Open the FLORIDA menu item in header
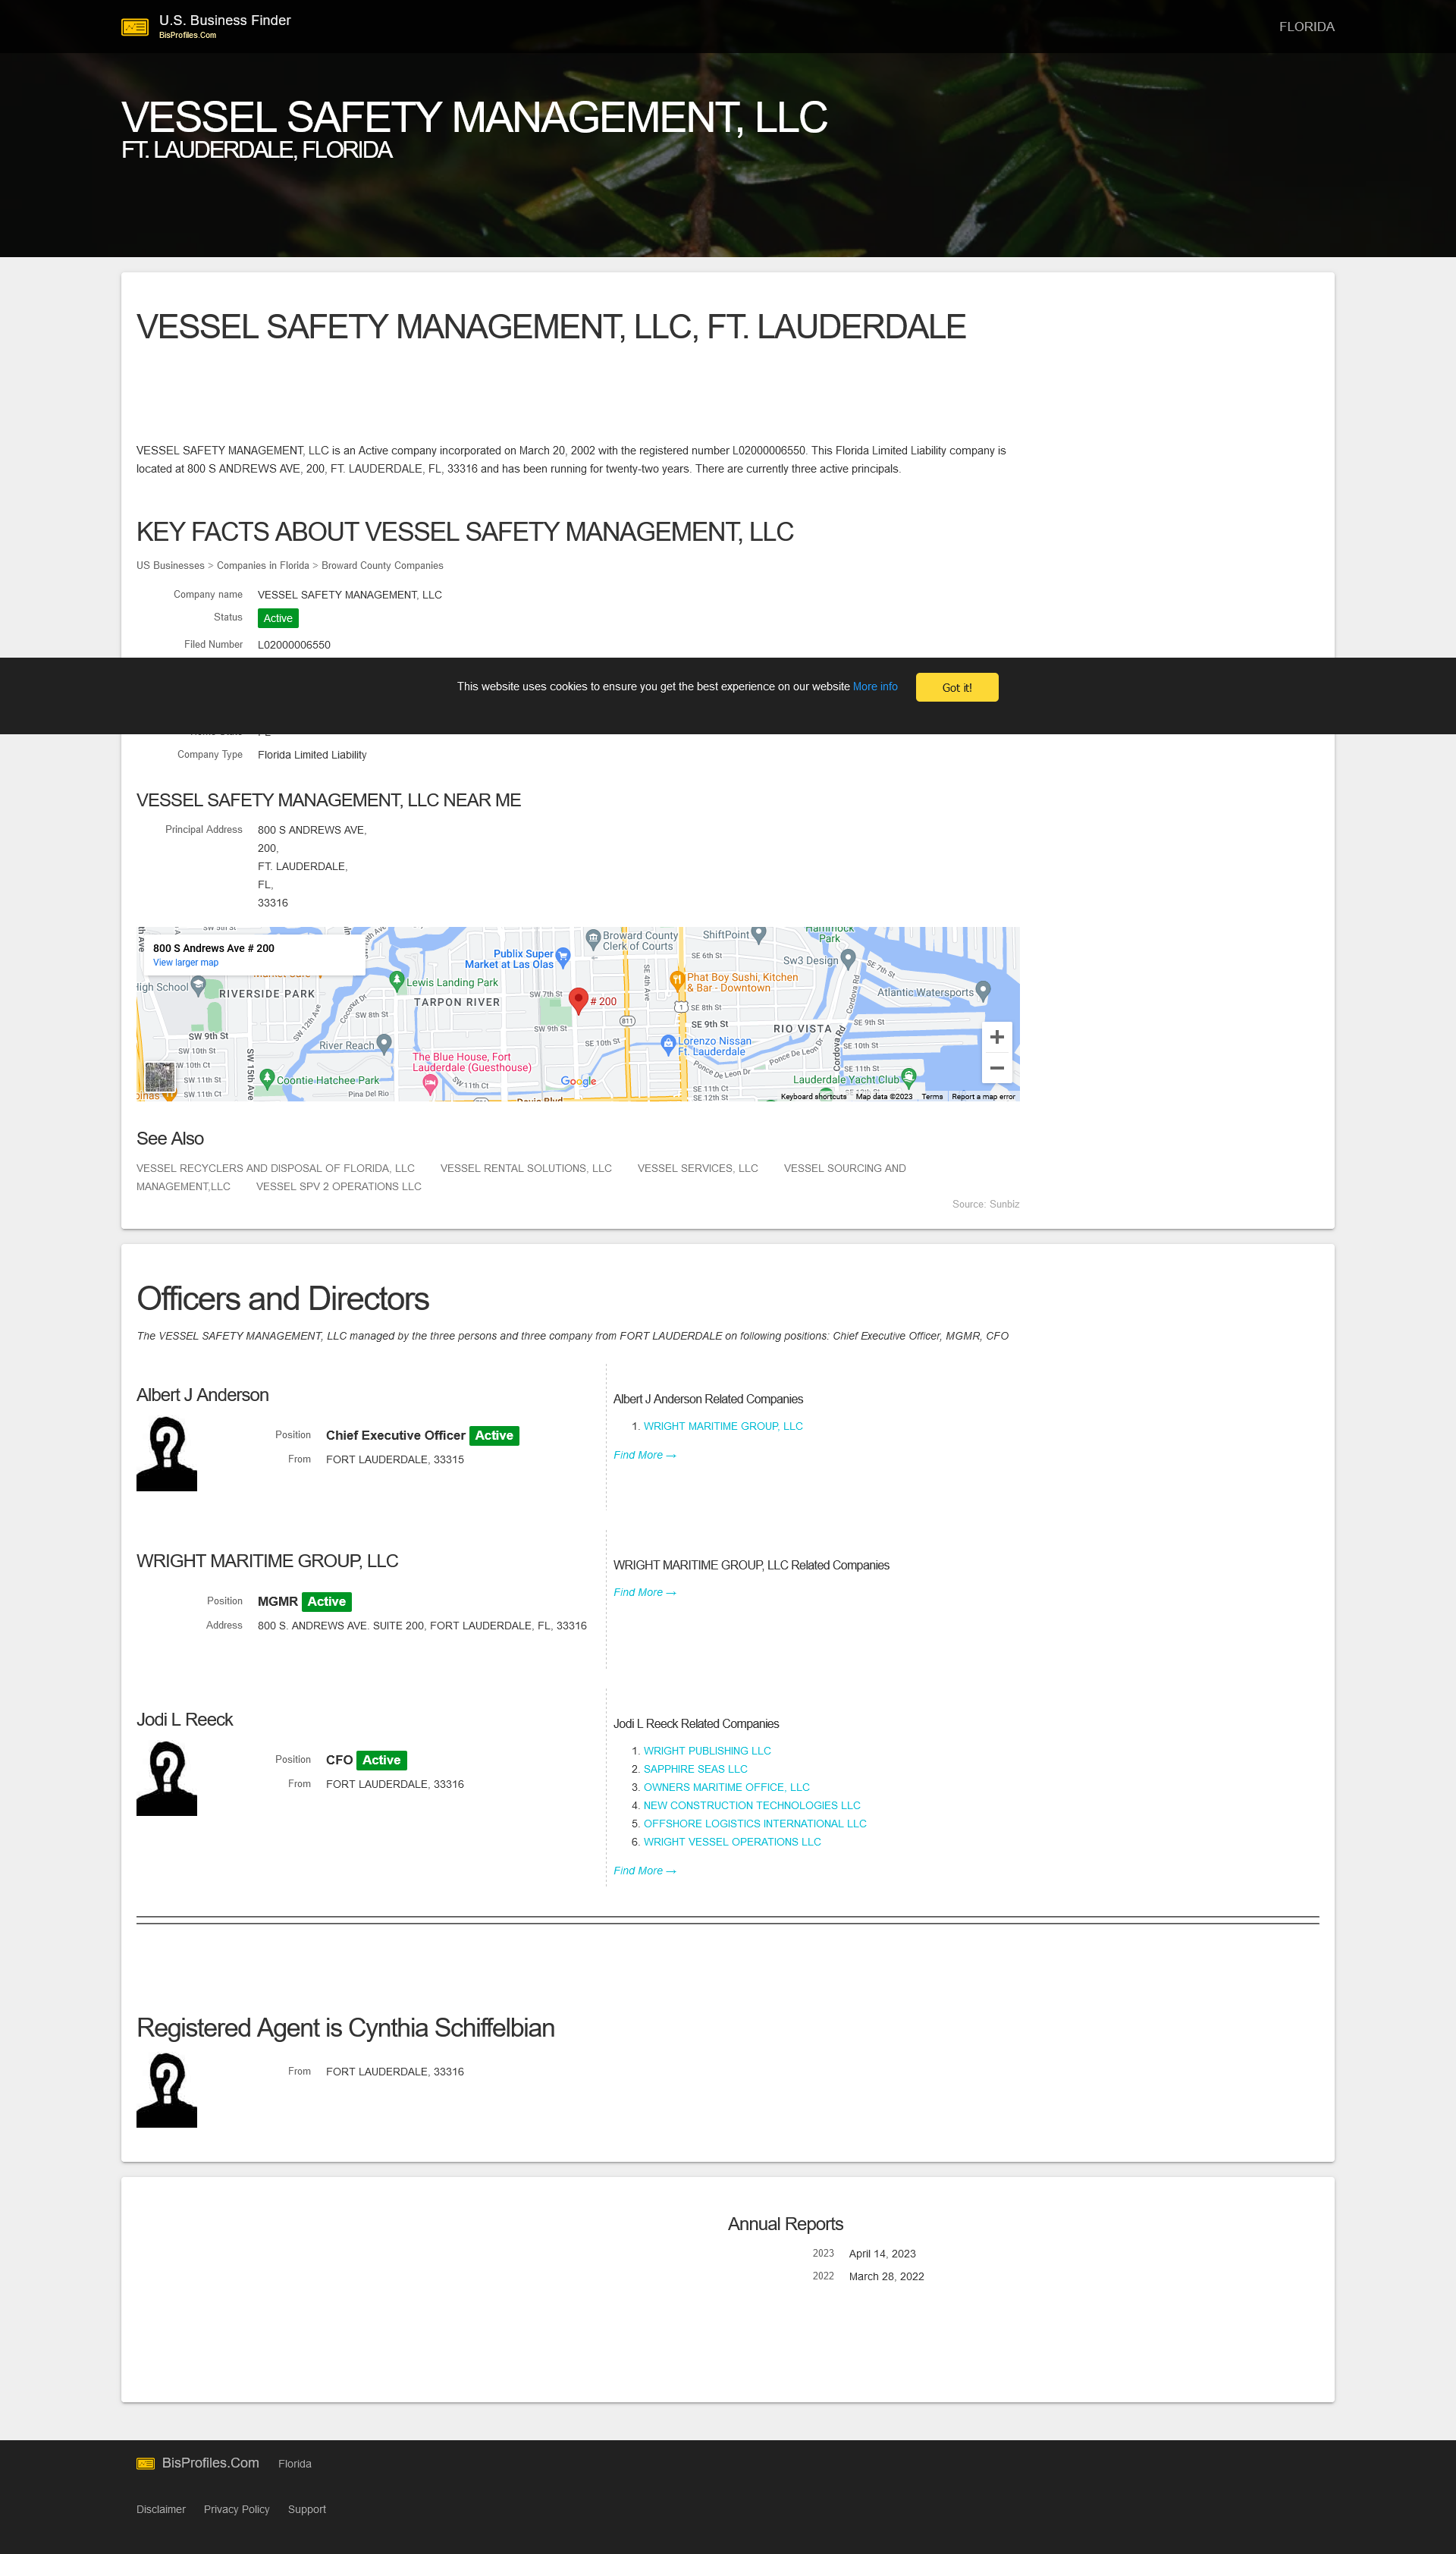1456x2554 pixels. click(x=1306, y=27)
